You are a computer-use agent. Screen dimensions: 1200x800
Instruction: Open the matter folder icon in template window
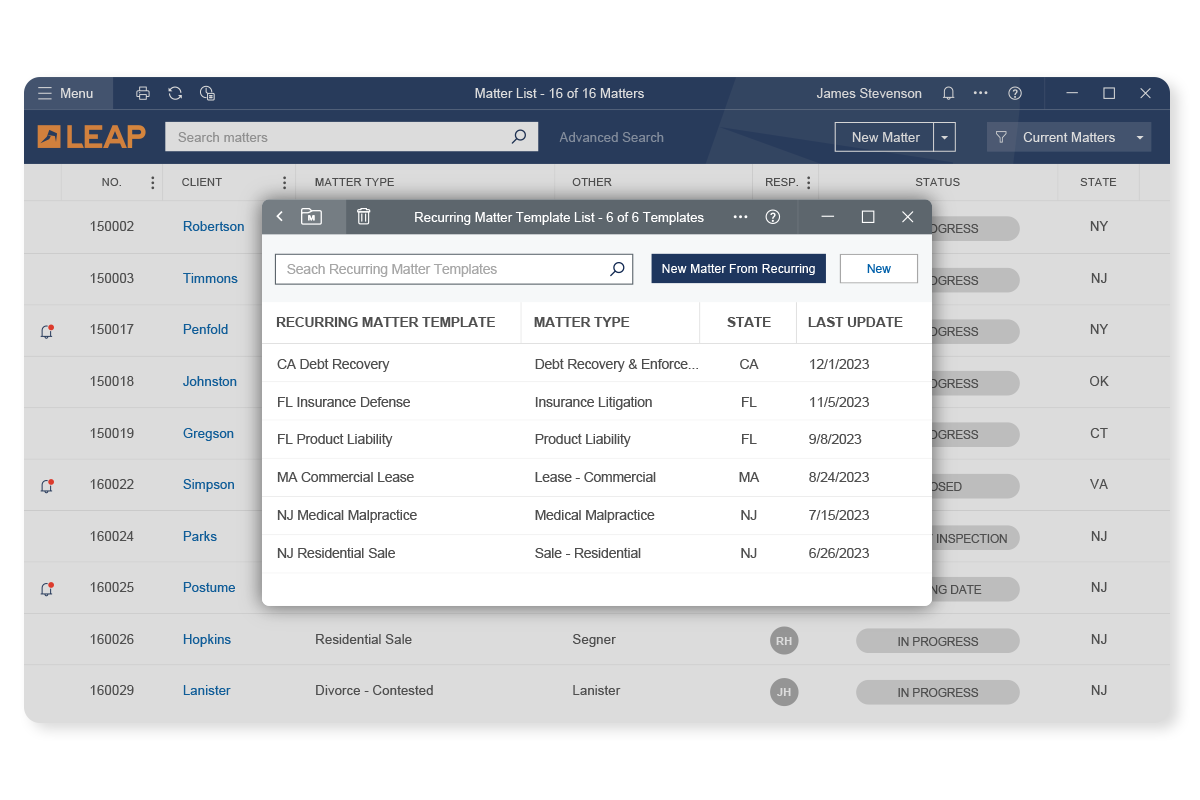tap(310, 216)
